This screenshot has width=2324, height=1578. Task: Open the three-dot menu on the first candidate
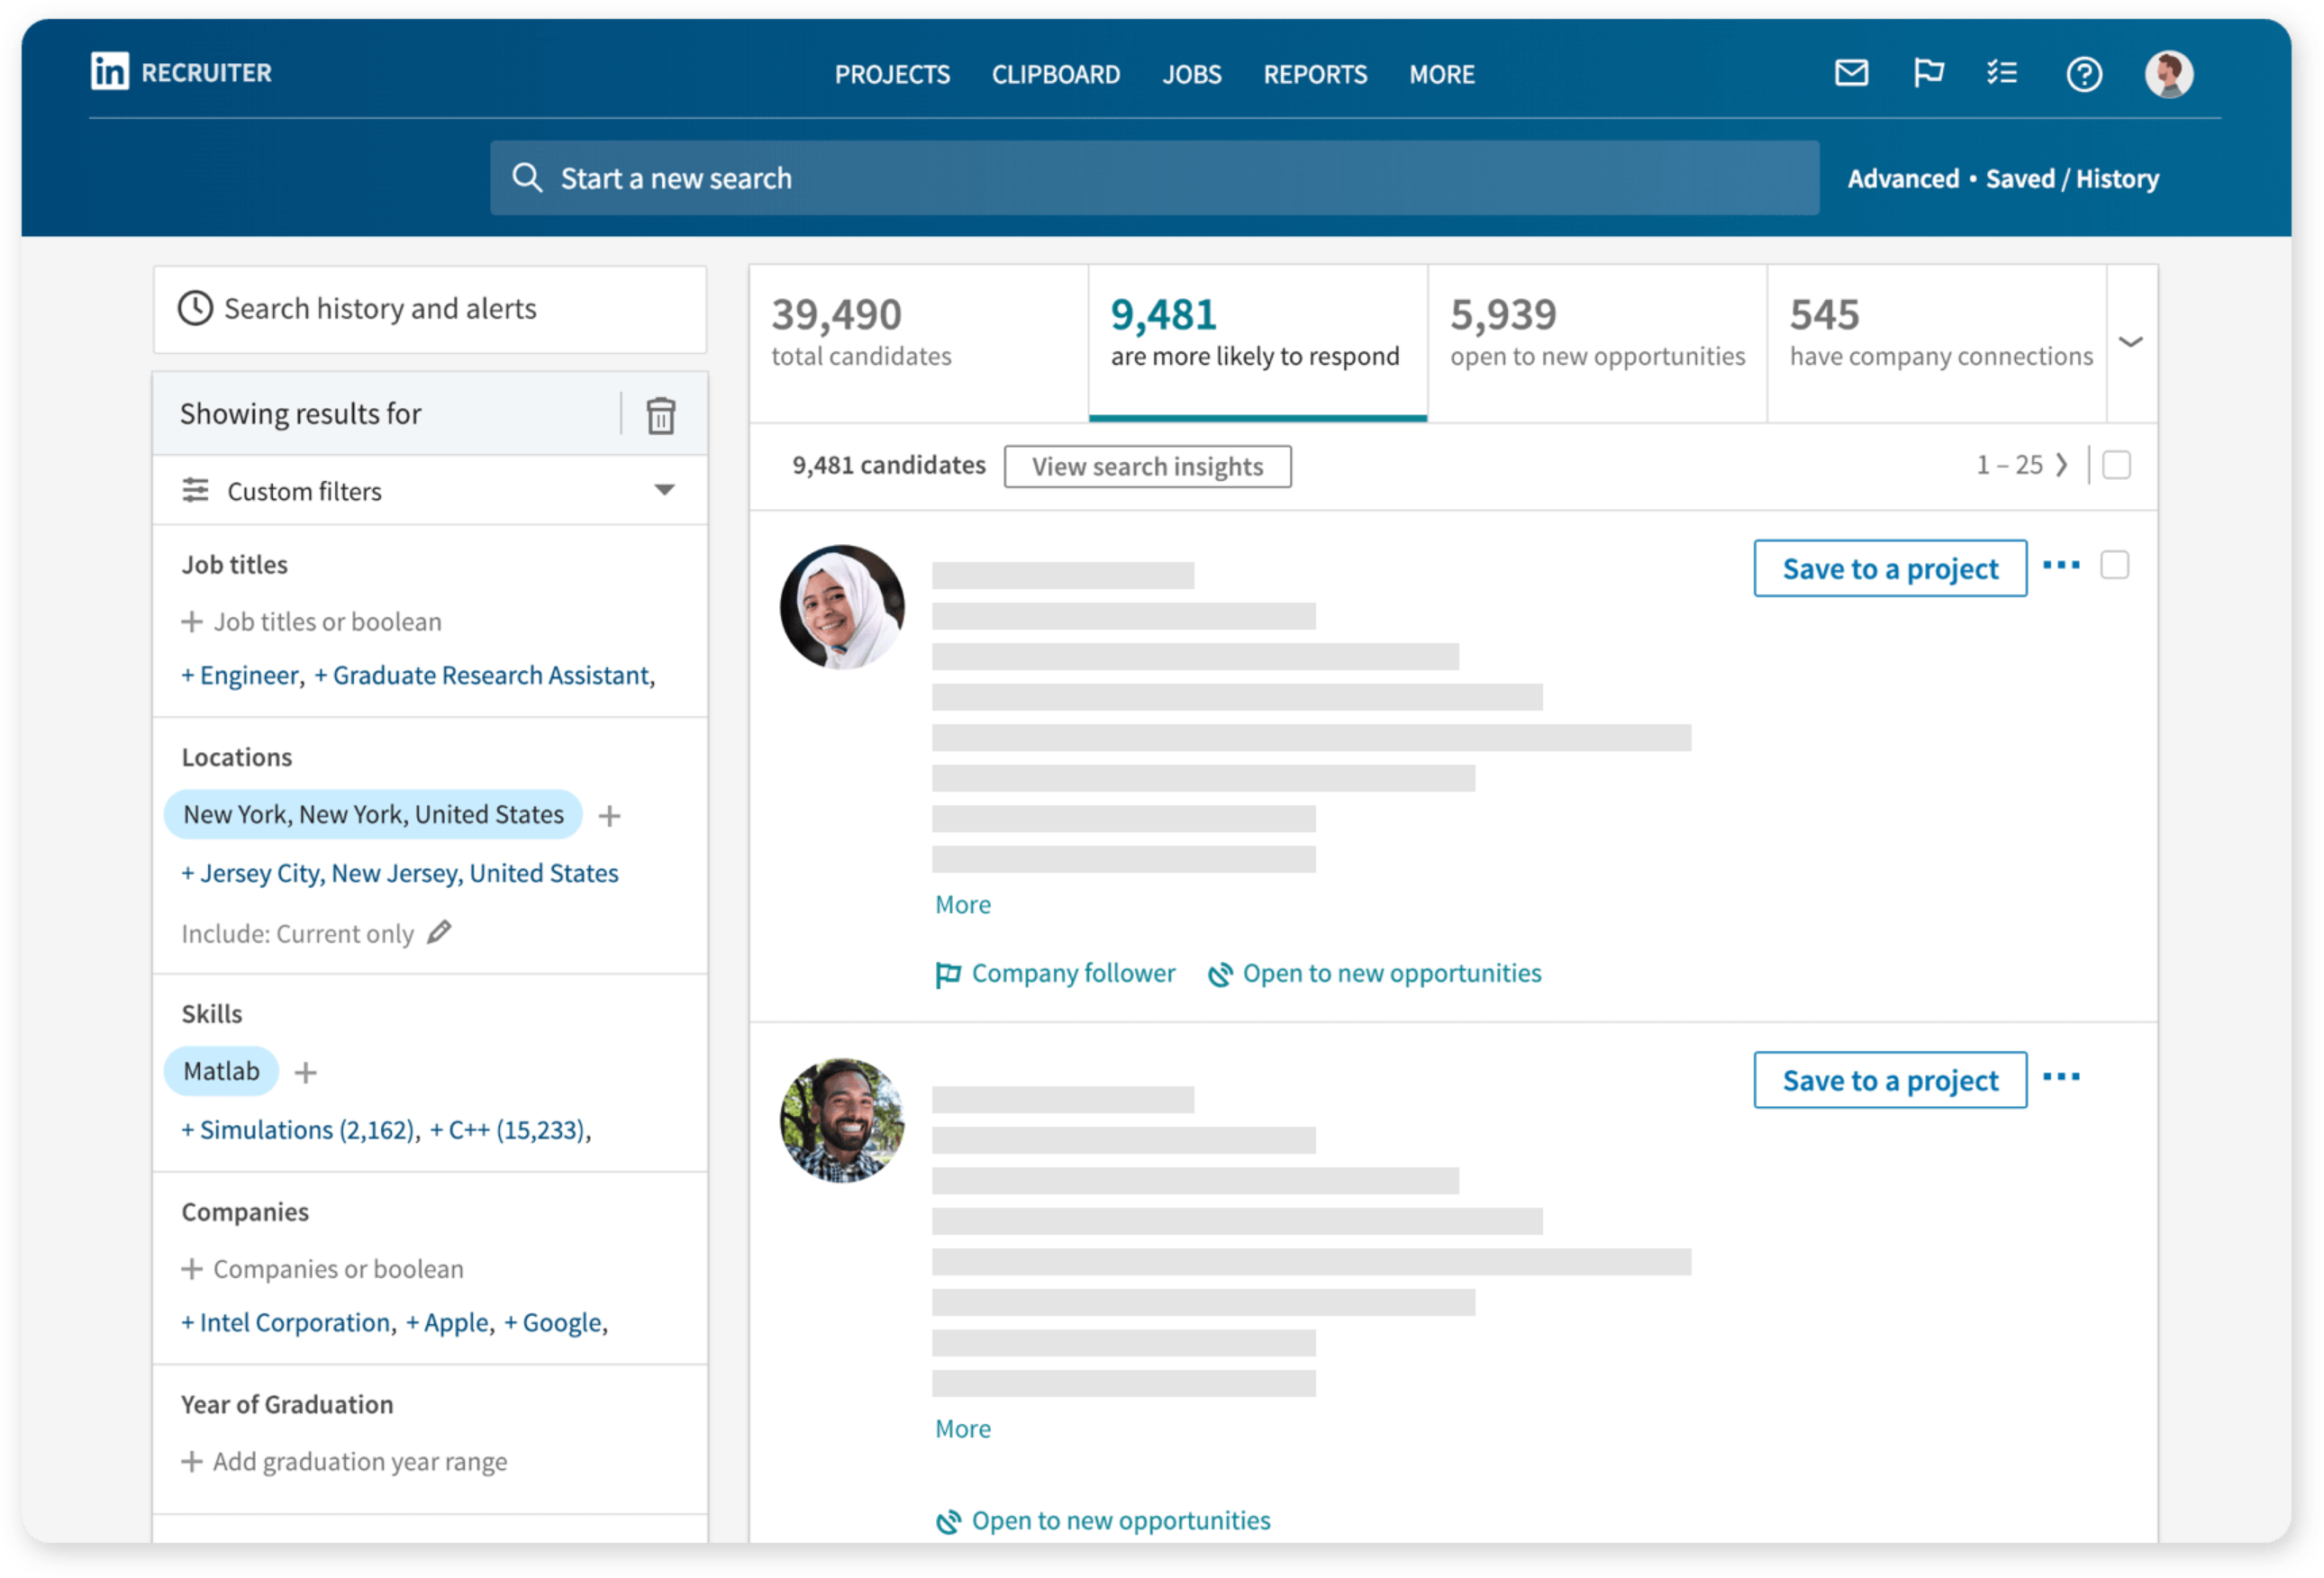[2061, 565]
